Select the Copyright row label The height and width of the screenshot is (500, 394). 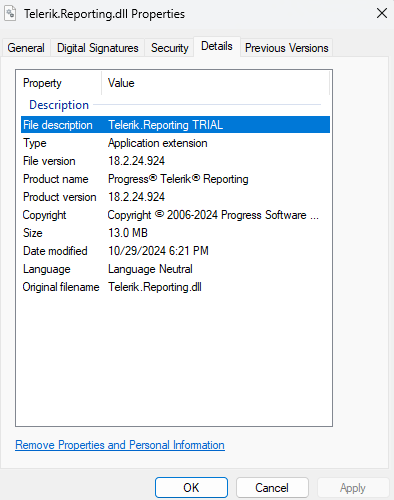coord(44,215)
